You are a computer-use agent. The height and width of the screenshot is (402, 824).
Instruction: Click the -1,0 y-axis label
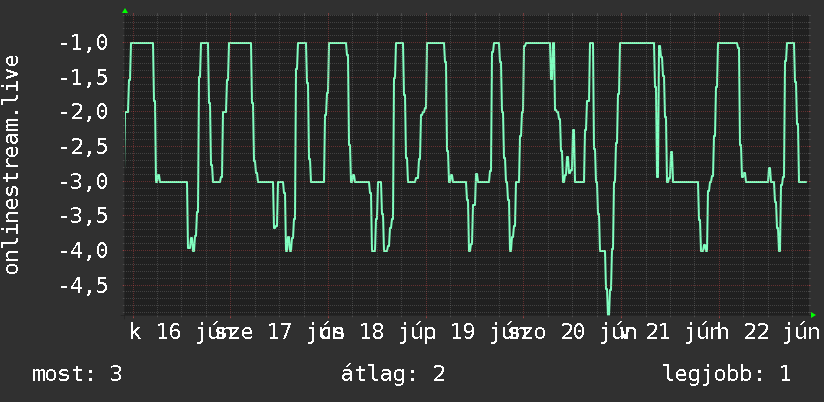(84, 43)
